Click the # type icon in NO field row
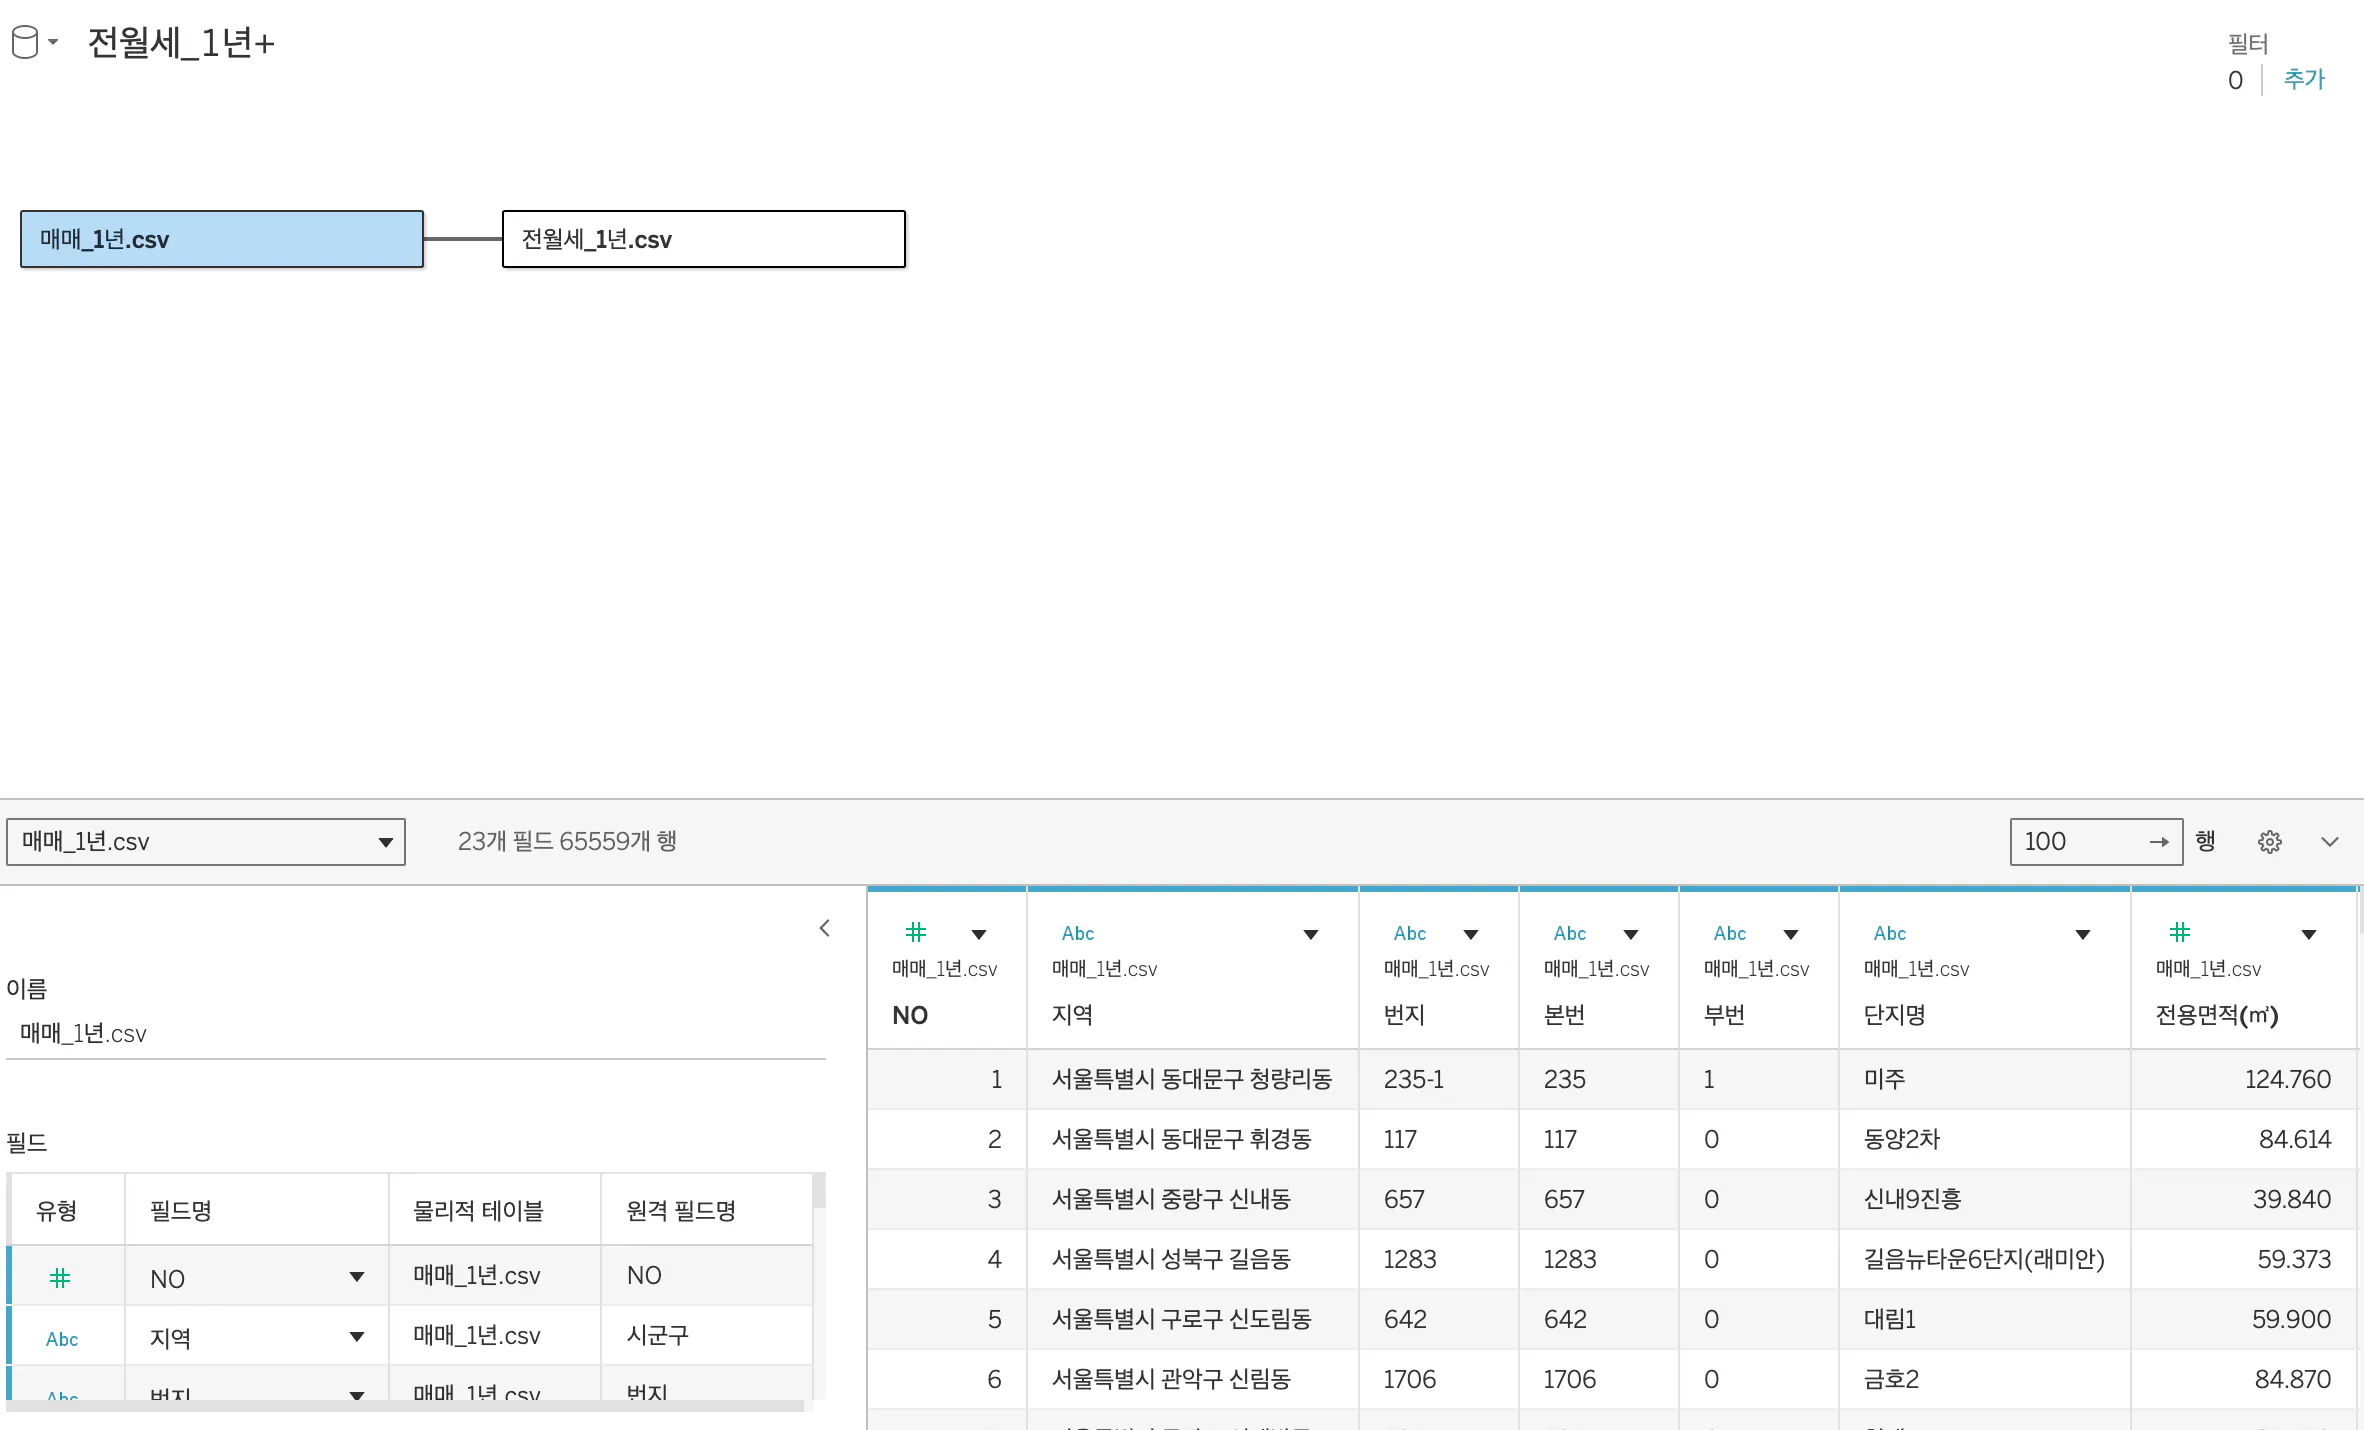Viewport: 2364px width, 1430px height. [x=60, y=1277]
